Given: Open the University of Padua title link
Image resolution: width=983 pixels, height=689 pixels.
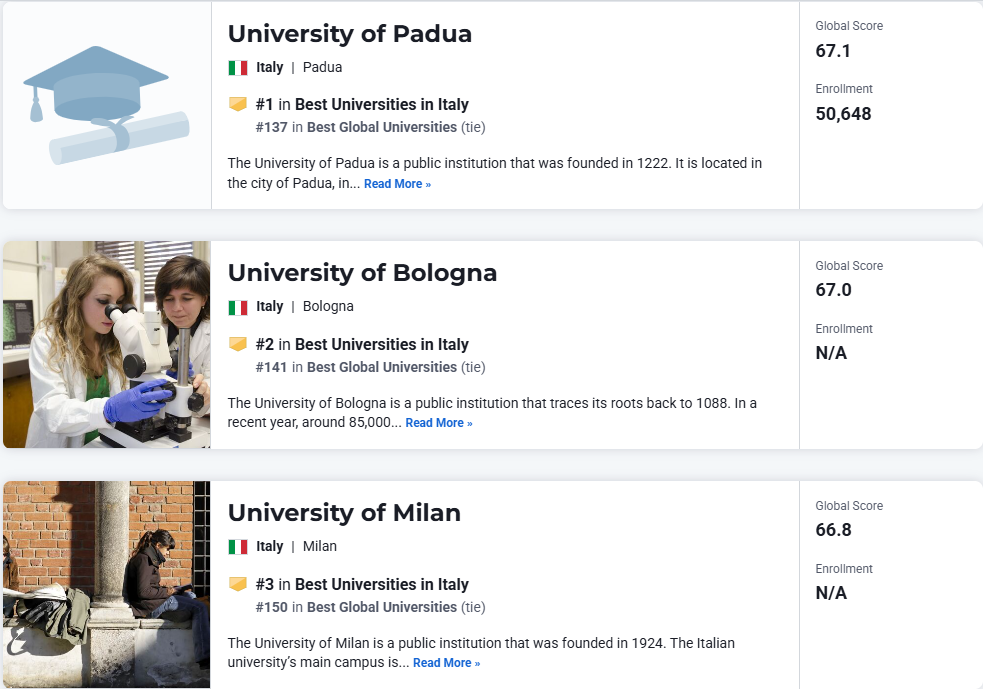Looking at the screenshot, I should (x=349, y=34).
